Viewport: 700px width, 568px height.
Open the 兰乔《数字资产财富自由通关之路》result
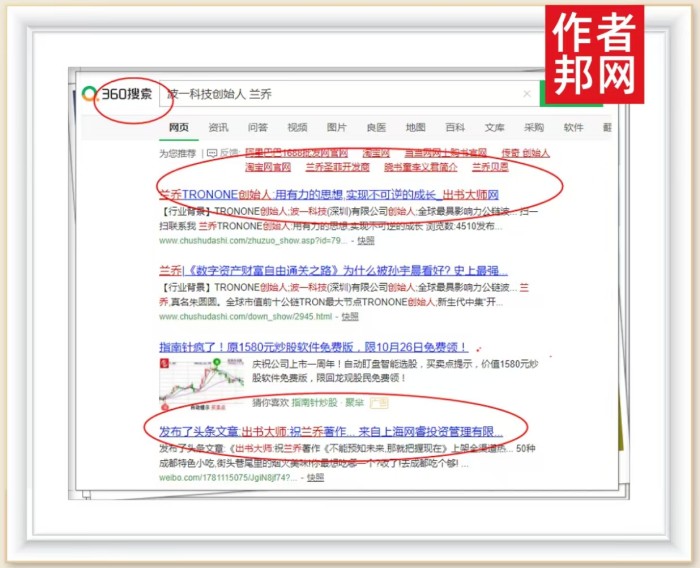pyautogui.click(x=332, y=271)
